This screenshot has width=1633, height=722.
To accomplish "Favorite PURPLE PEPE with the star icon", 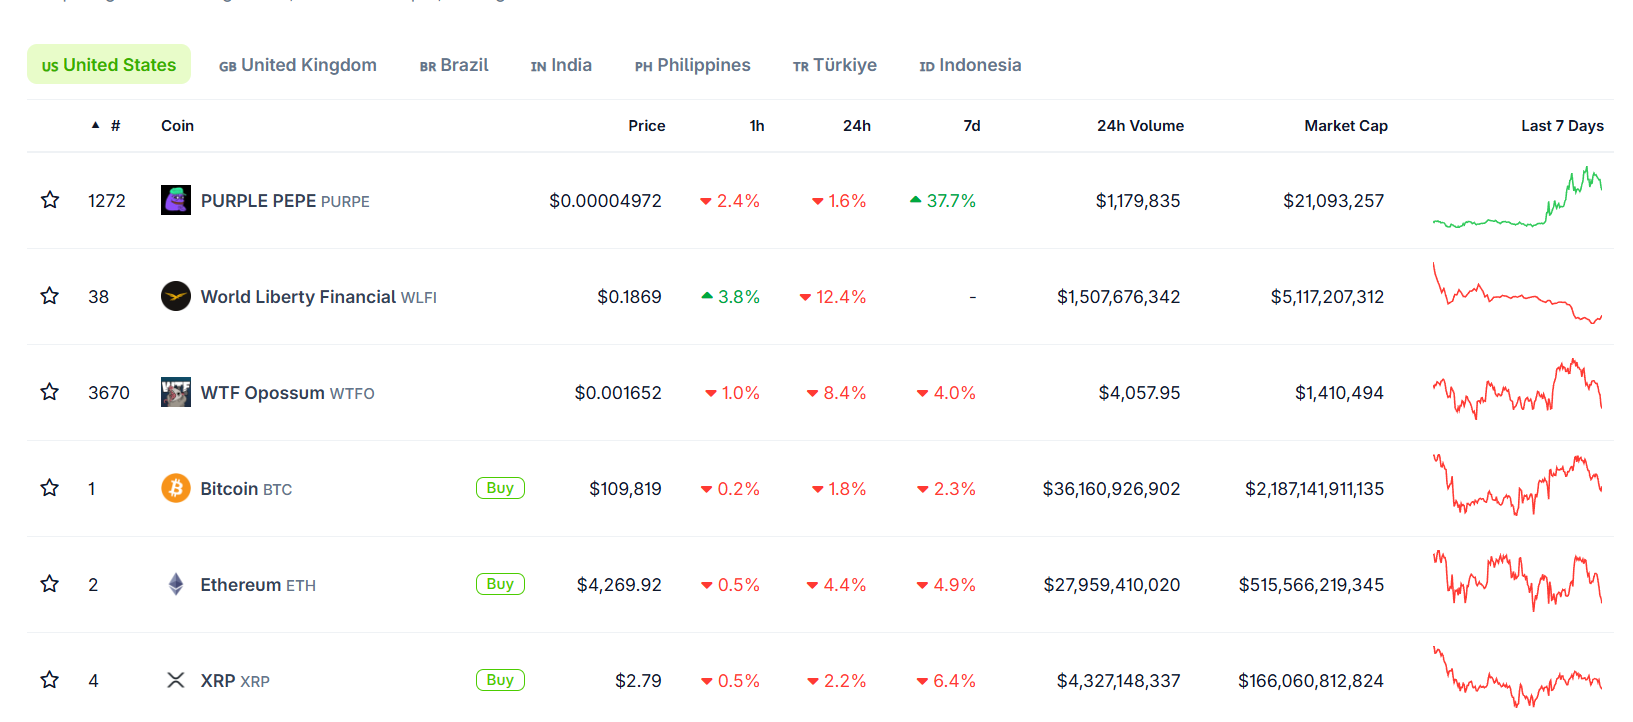I will pyautogui.click(x=50, y=200).
